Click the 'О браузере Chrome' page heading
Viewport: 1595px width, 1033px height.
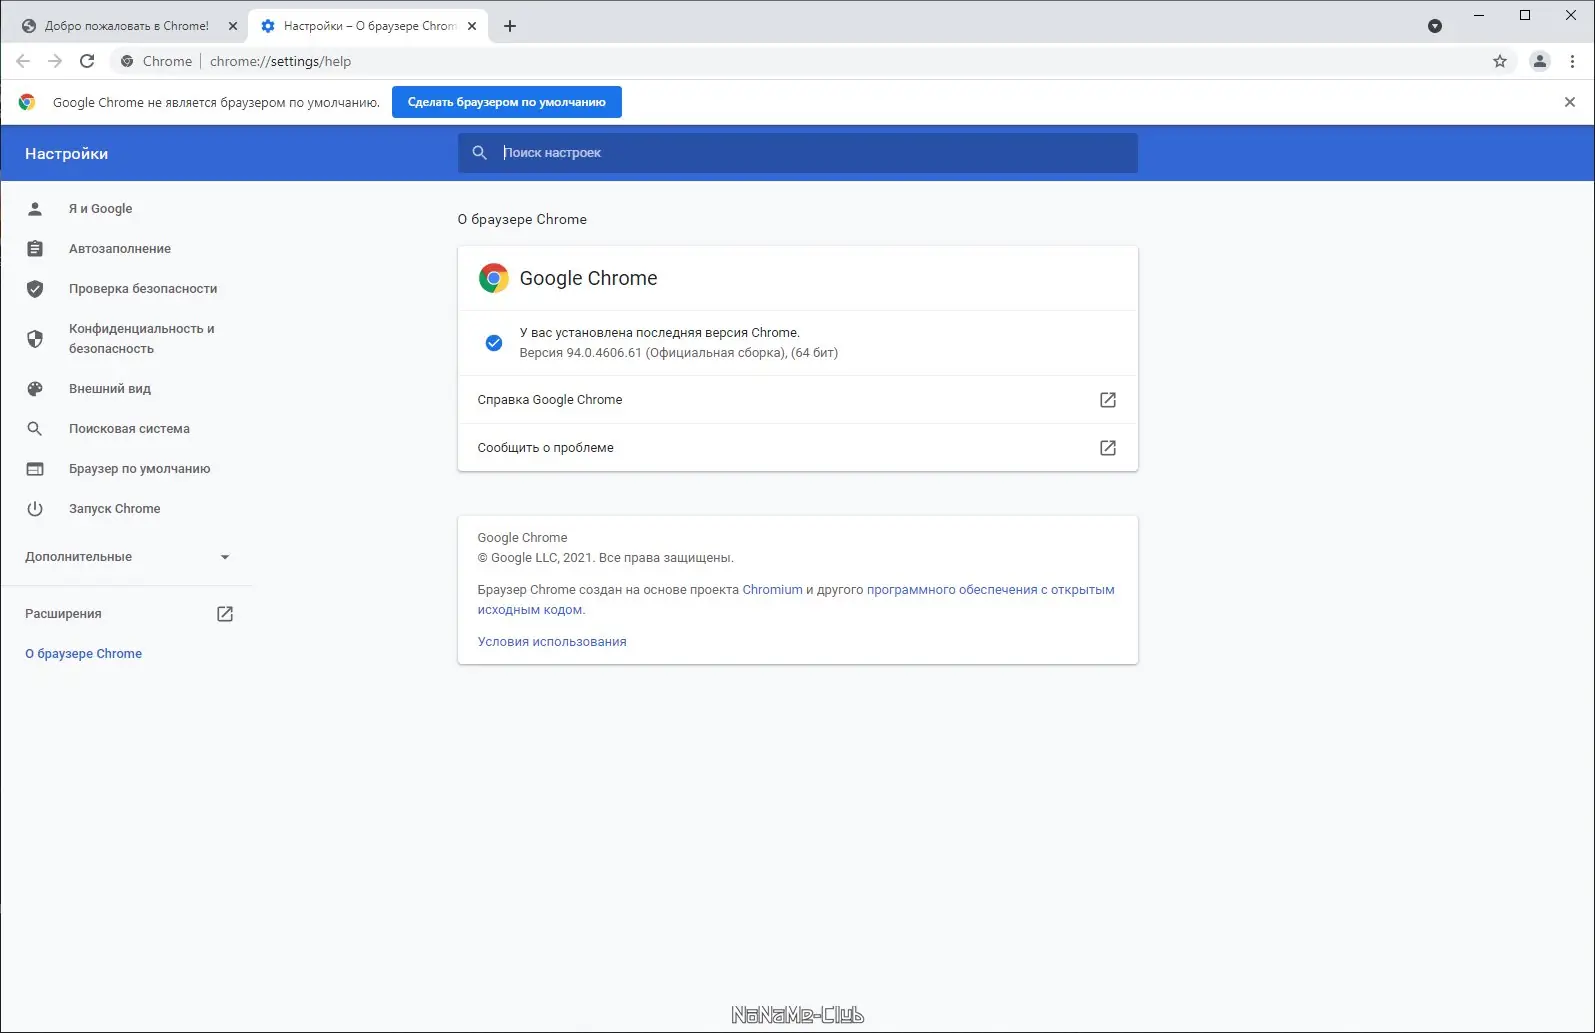[522, 219]
